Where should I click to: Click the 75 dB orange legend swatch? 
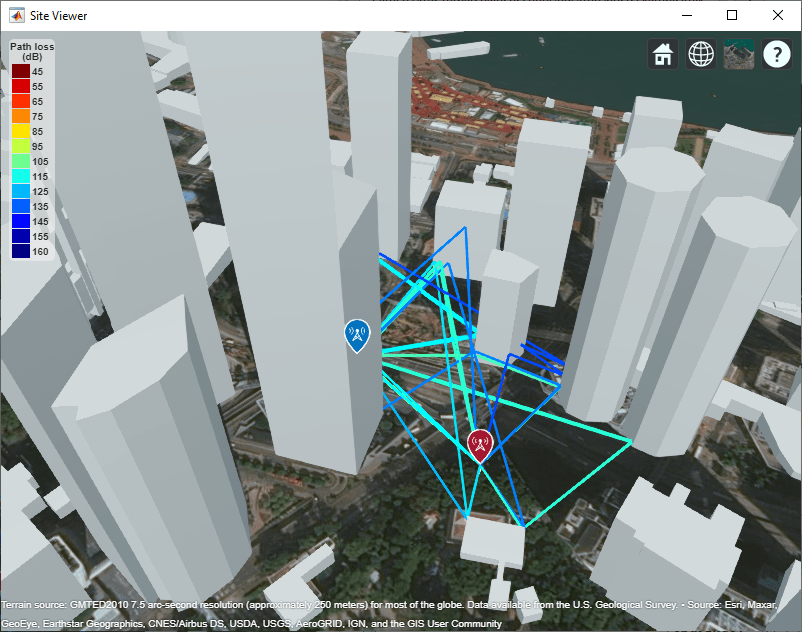(x=21, y=116)
